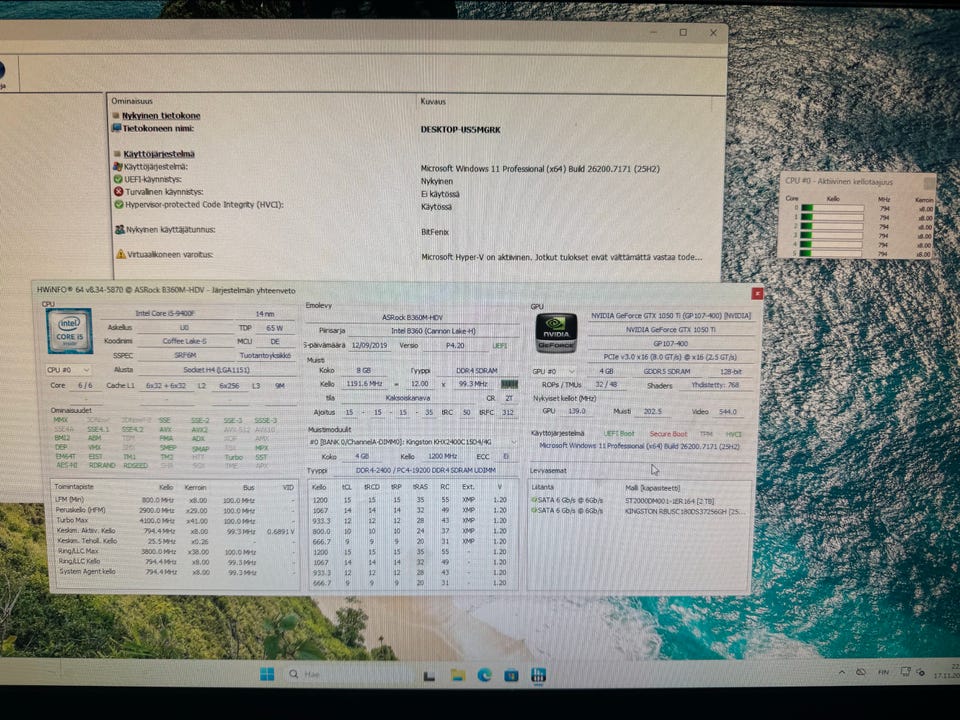Click core 0 green bar in clock window
Image resolution: width=960 pixels, height=720 pixels.
coord(807,208)
